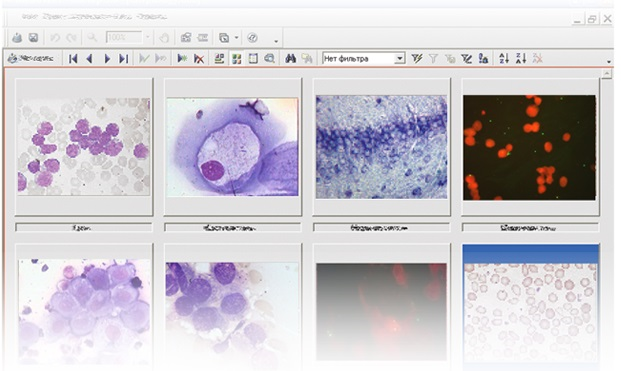Click the scroll-up arrow of the gallery
621x371 pixels.
tap(607, 74)
